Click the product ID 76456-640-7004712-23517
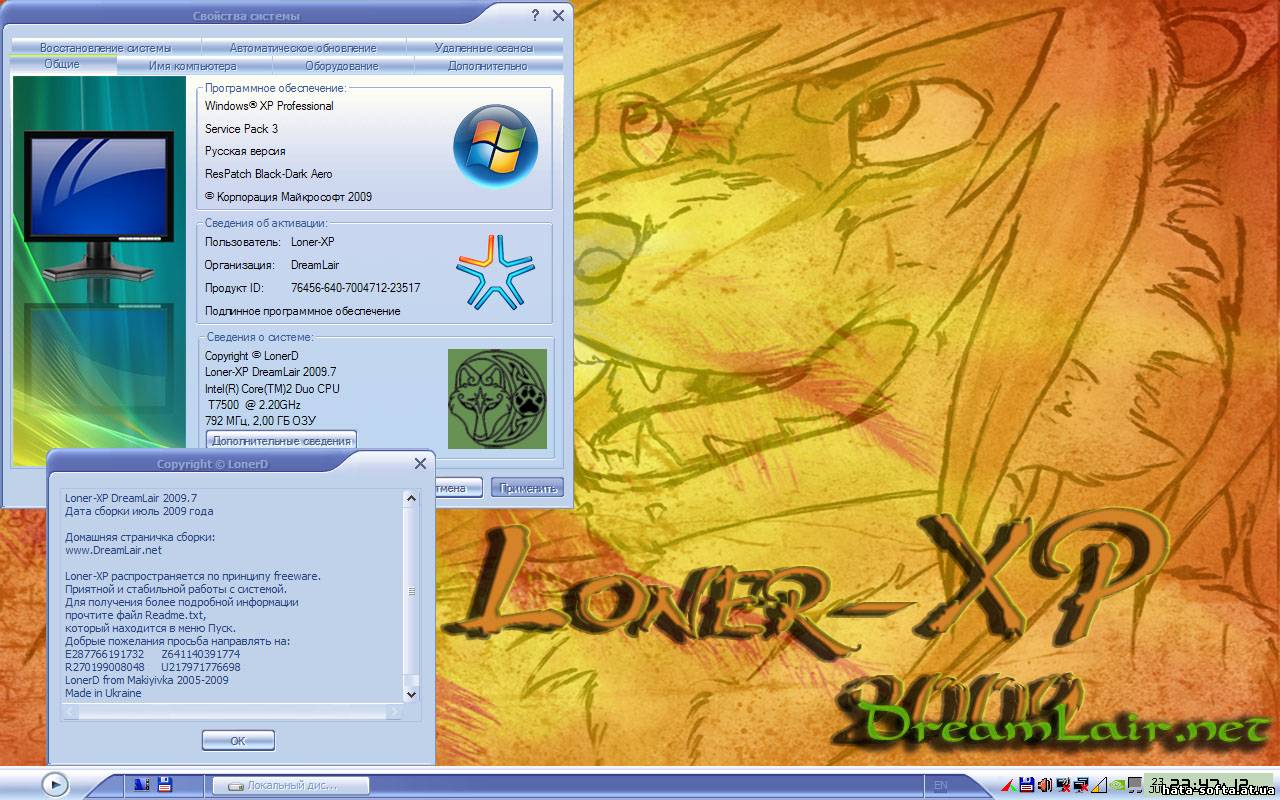The height and width of the screenshot is (800, 1280). pyautogui.click(x=355, y=288)
